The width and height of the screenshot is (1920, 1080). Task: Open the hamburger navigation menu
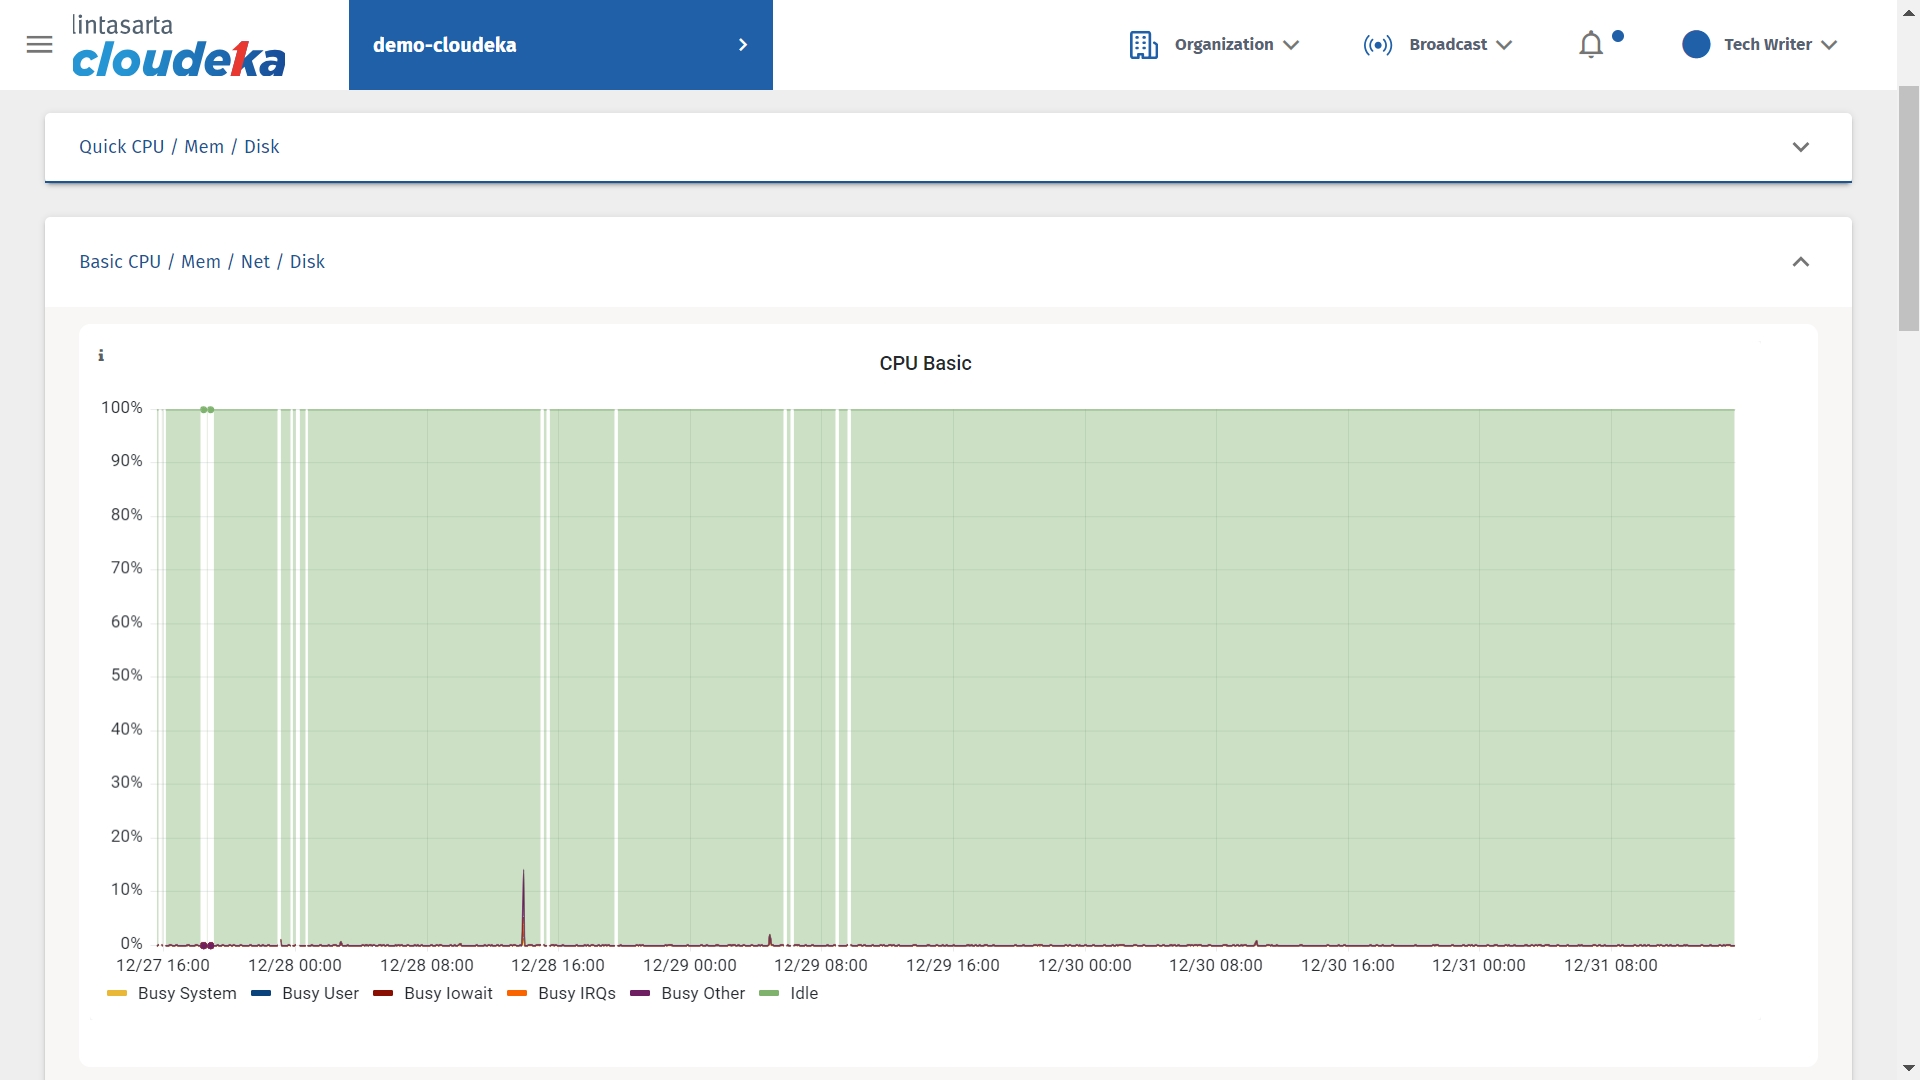tap(39, 45)
